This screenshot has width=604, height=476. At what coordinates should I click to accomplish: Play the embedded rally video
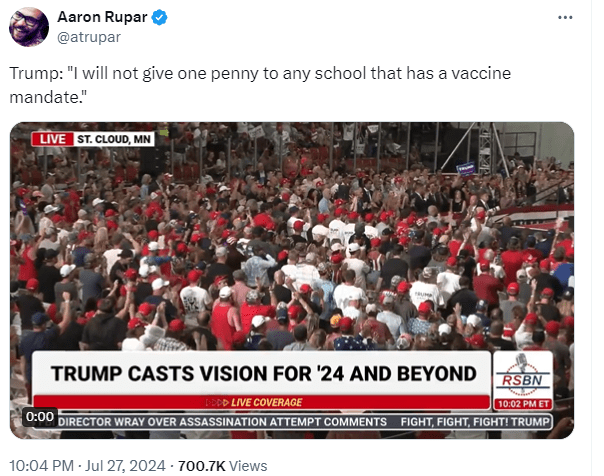coord(292,280)
